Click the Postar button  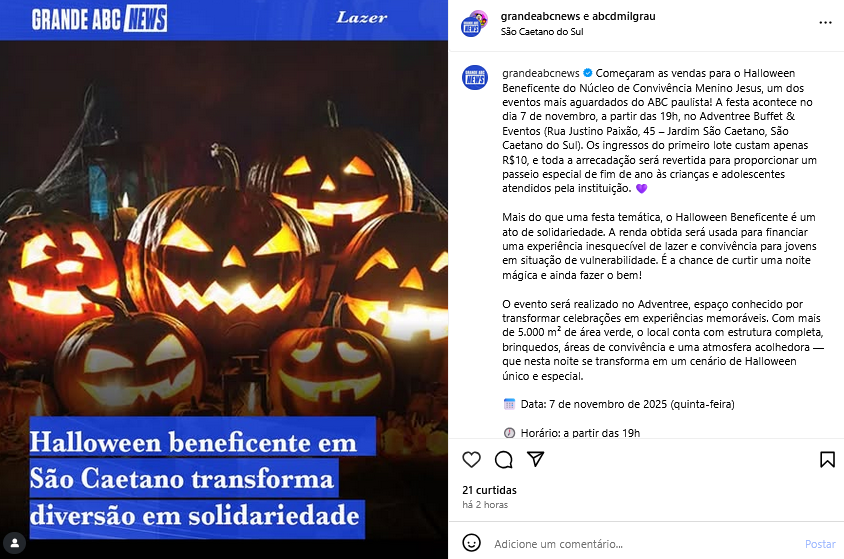(x=820, y=544)
